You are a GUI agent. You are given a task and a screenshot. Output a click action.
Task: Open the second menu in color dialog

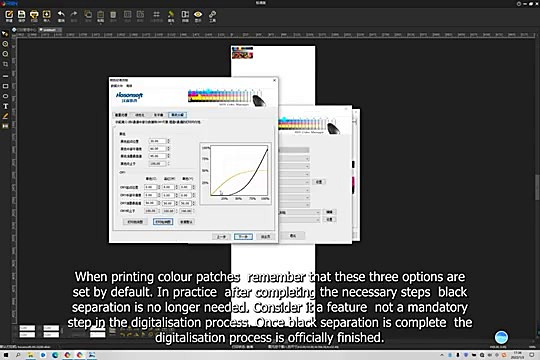coord(129,85)
